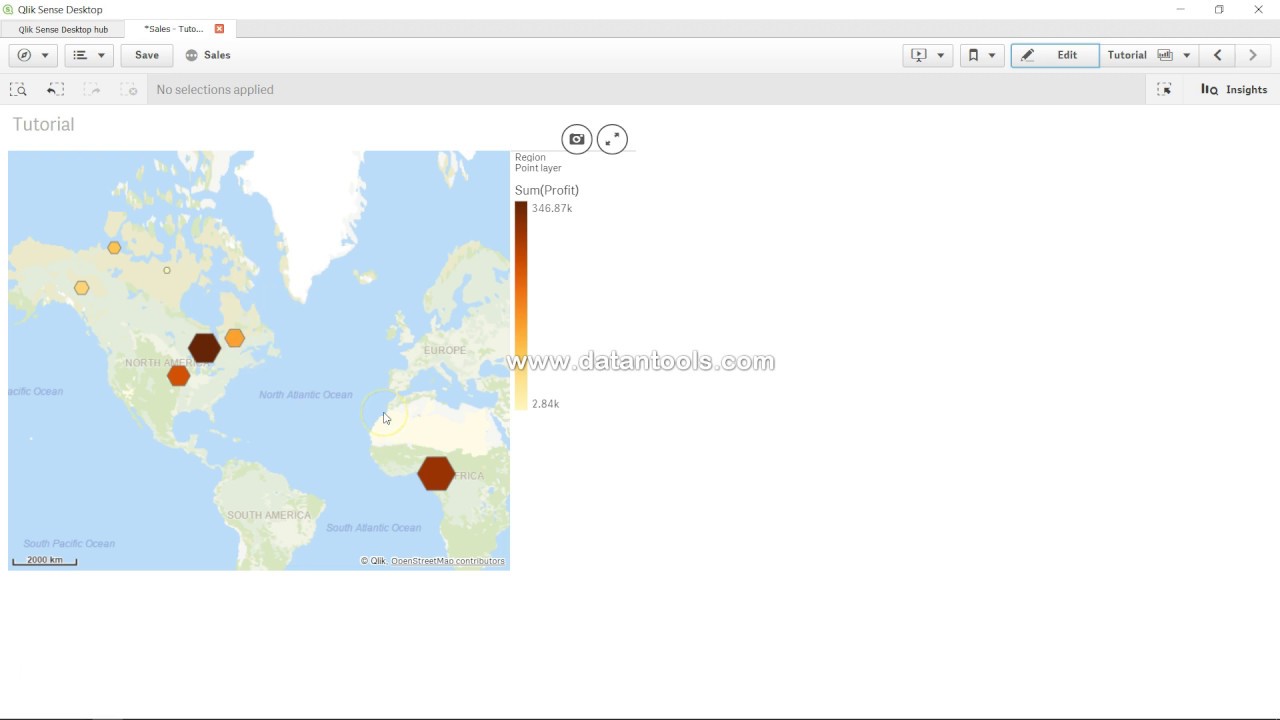
Task: Select the small hexagon in northern Canada
Action: coord(114,248)
